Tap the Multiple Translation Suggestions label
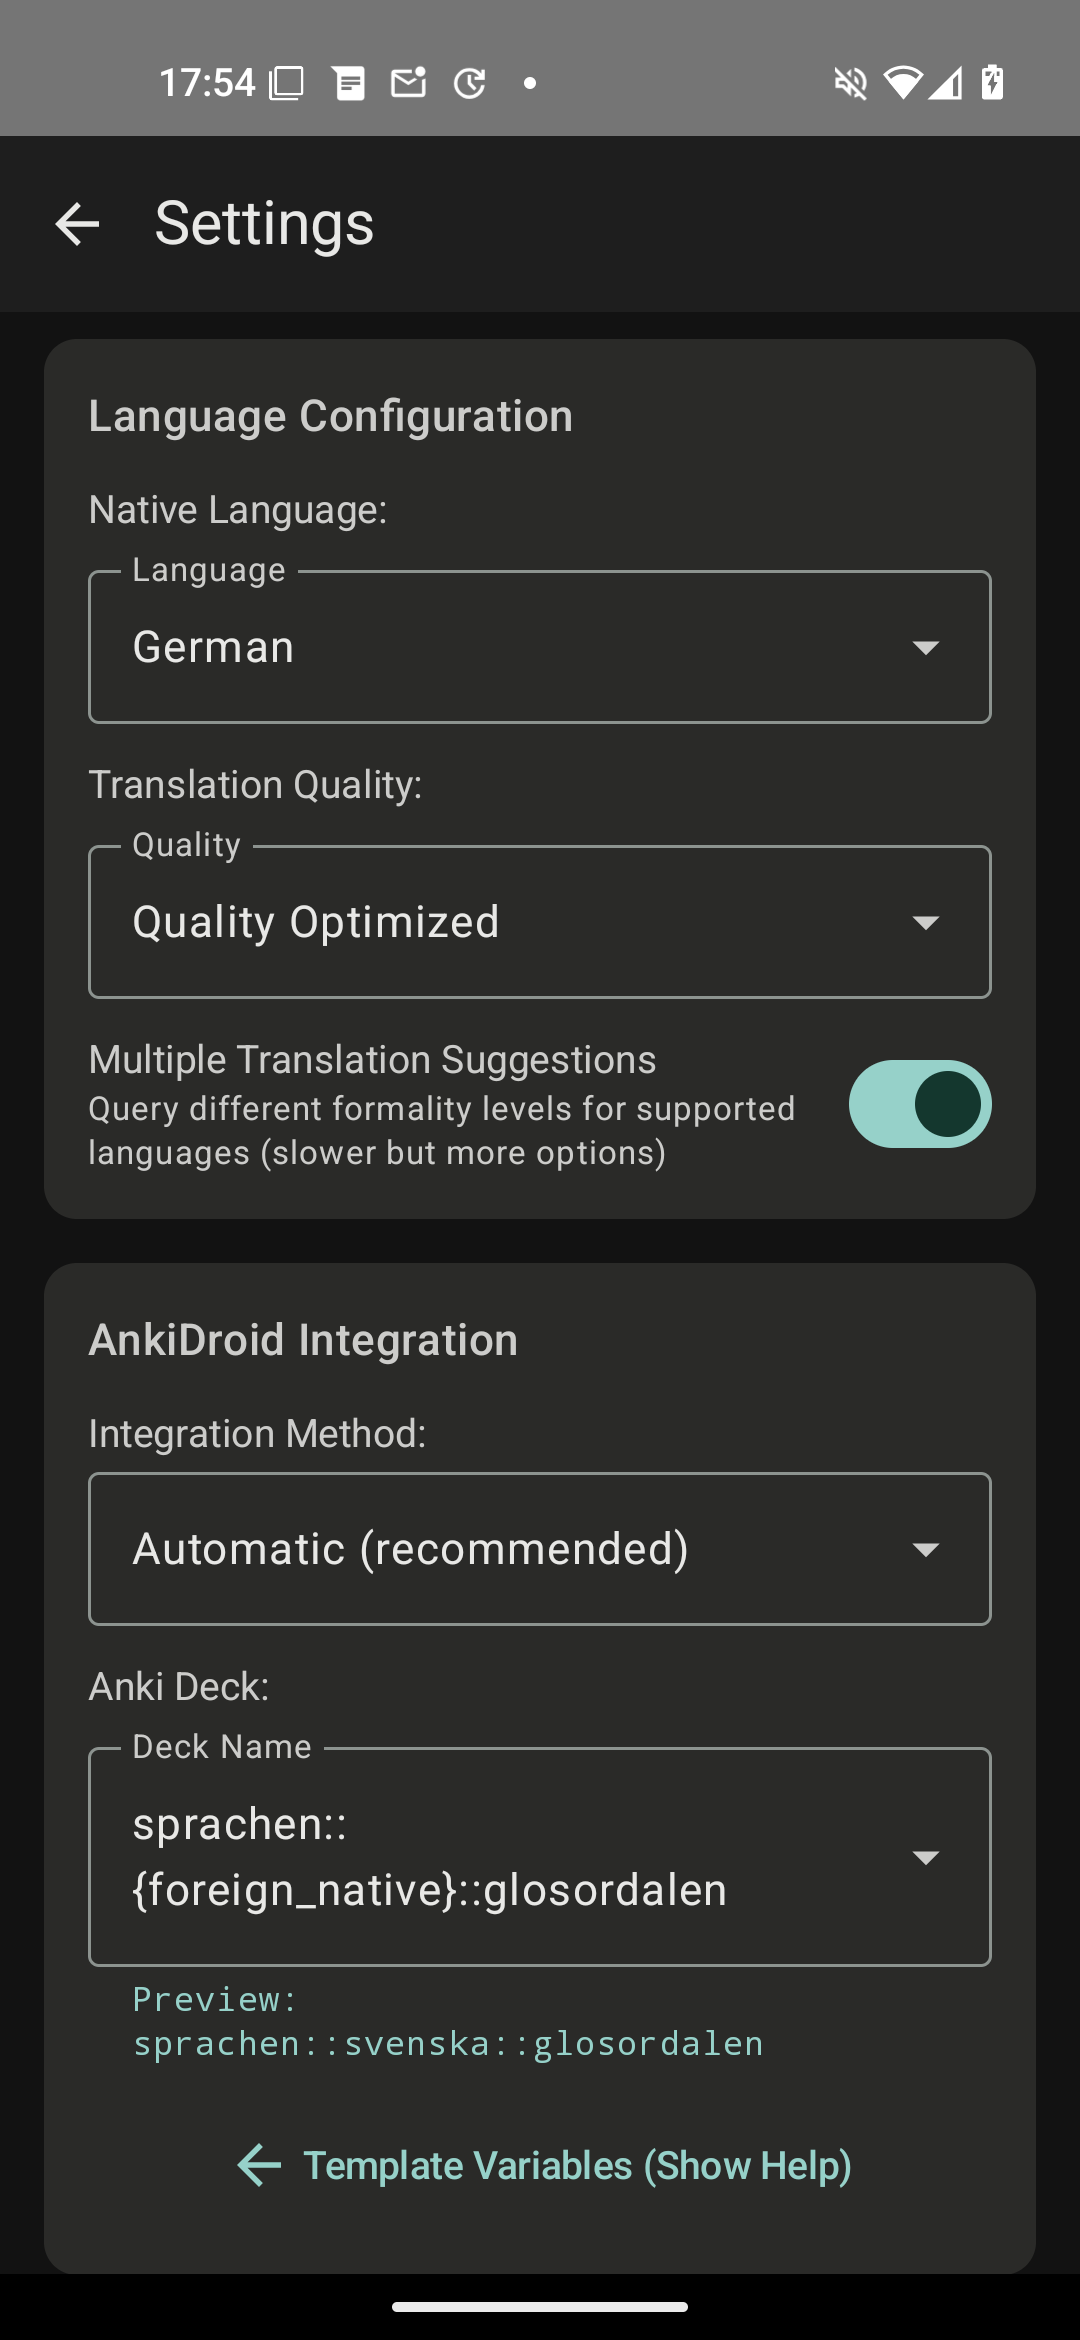Image resolution: width=1080 pixels, height=2340 pixels. [x=372, y=1060]
